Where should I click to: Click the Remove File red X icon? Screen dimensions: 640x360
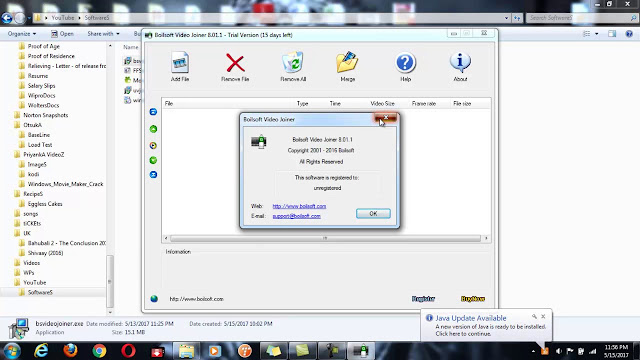tap(235, 63)
